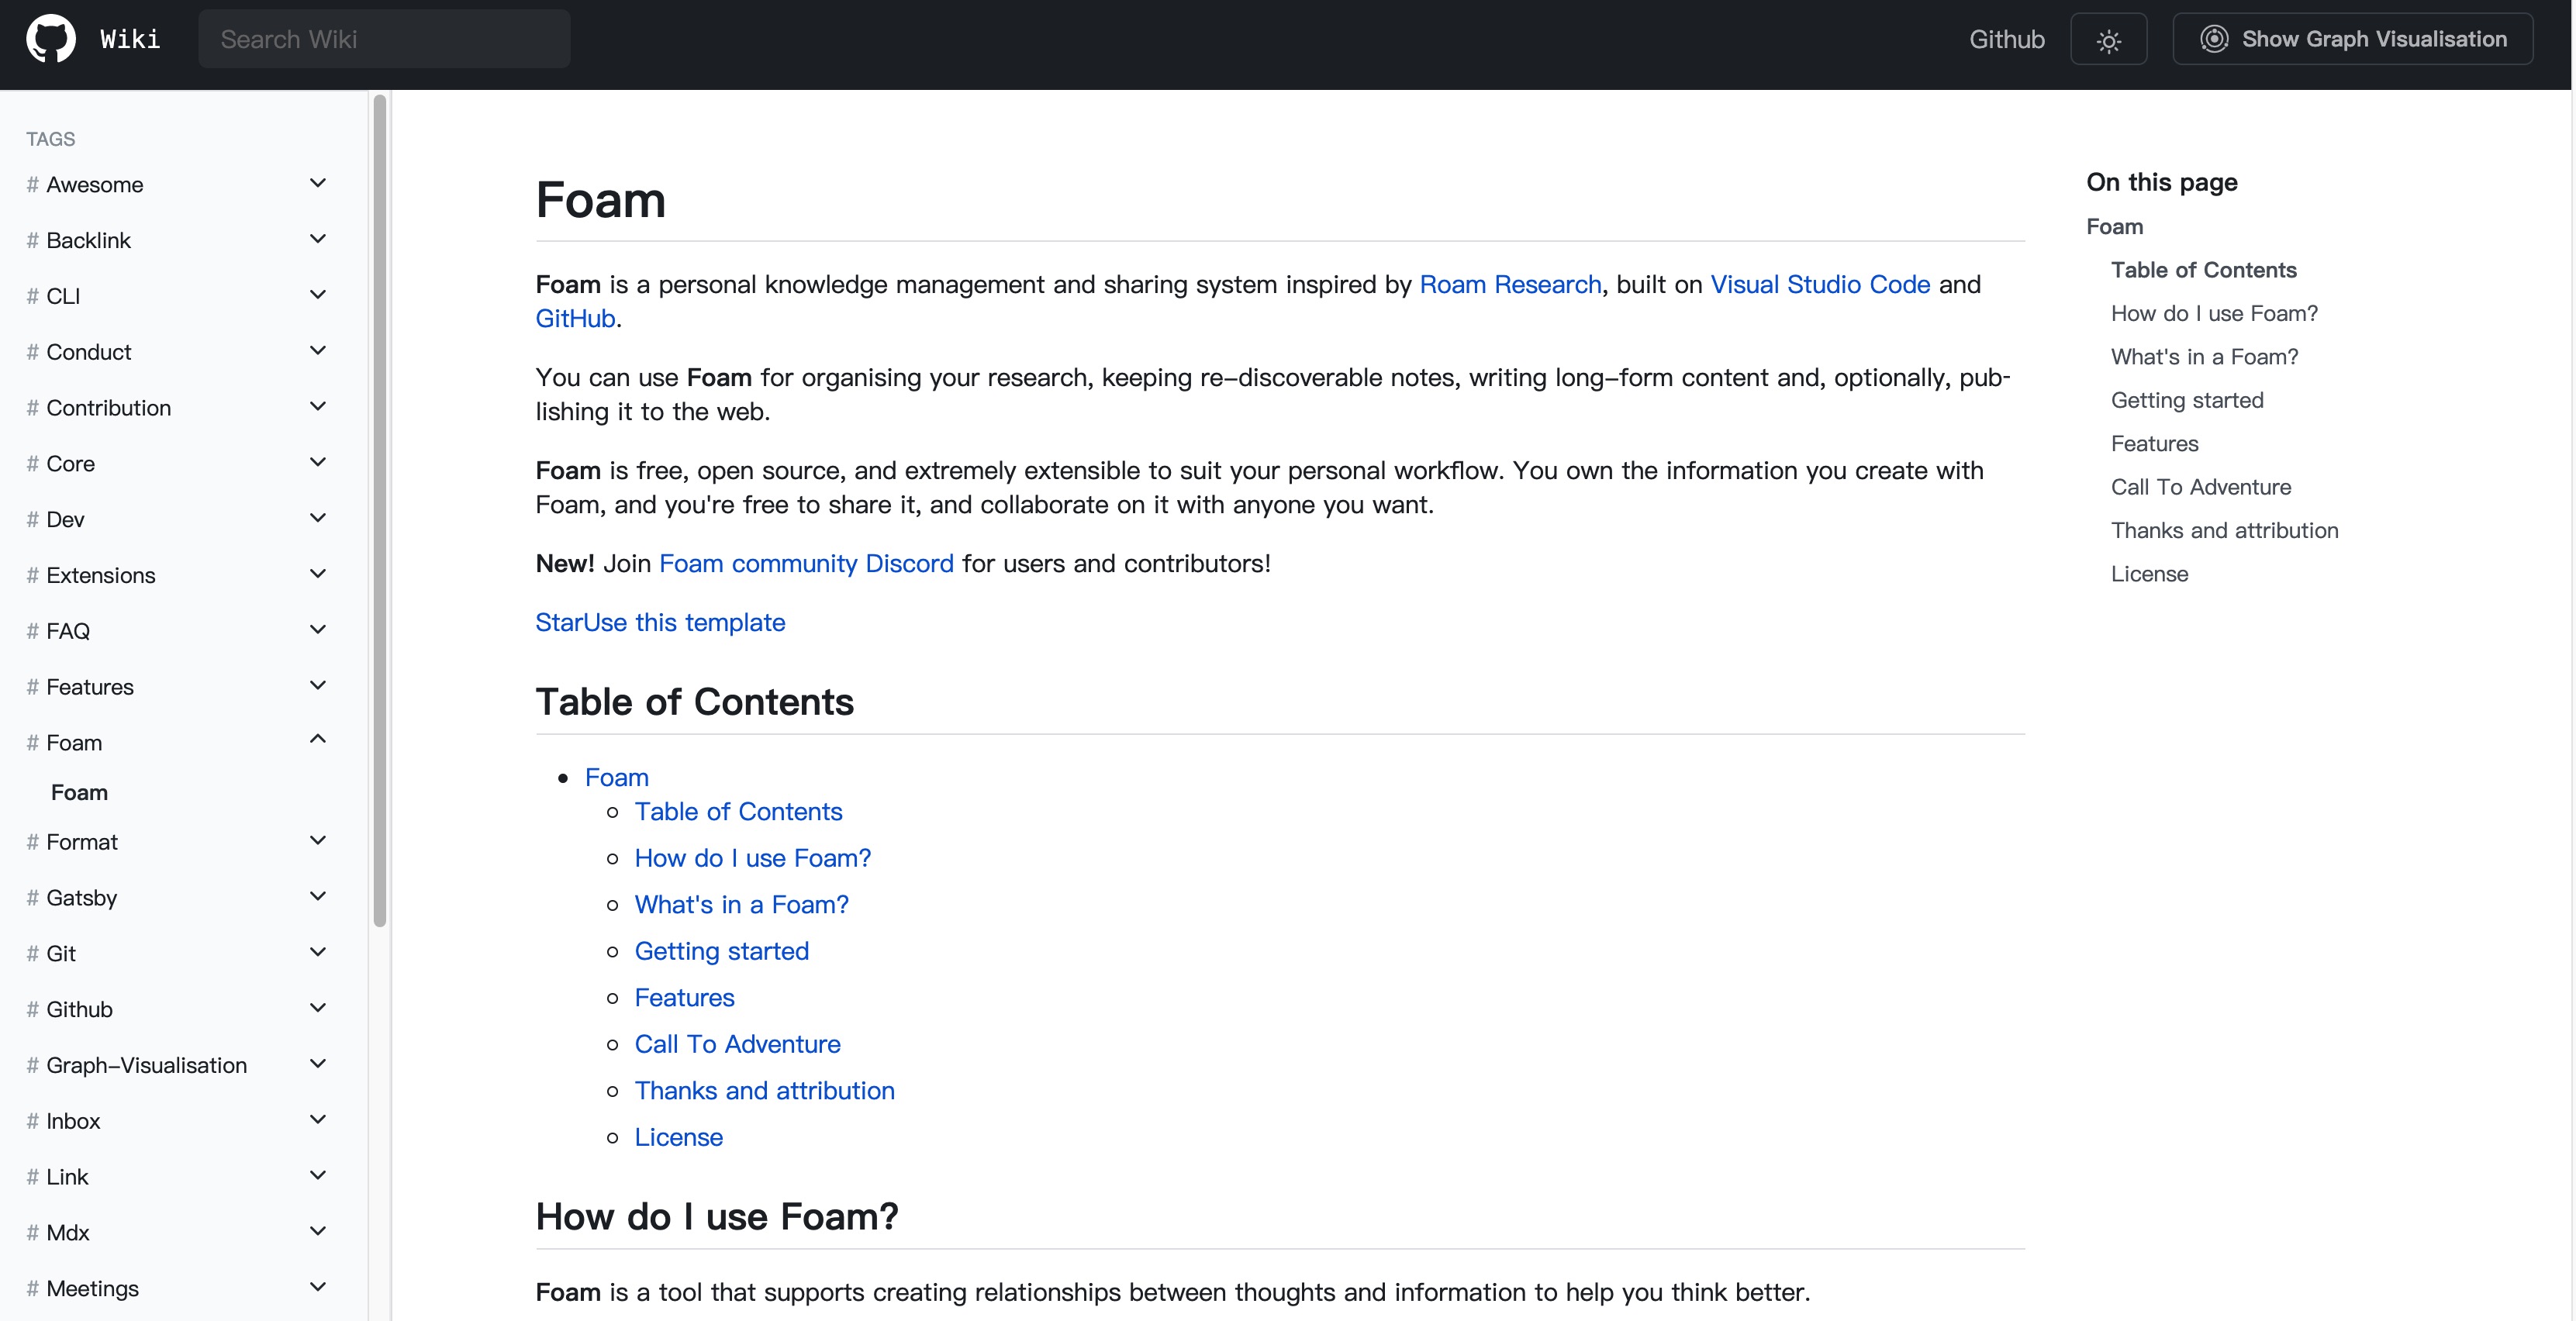Image resolution: width=2576 pixels, height=1321 pixels.
Task: Expand the Meetings tag chevron
Action: coord(318,1287)
